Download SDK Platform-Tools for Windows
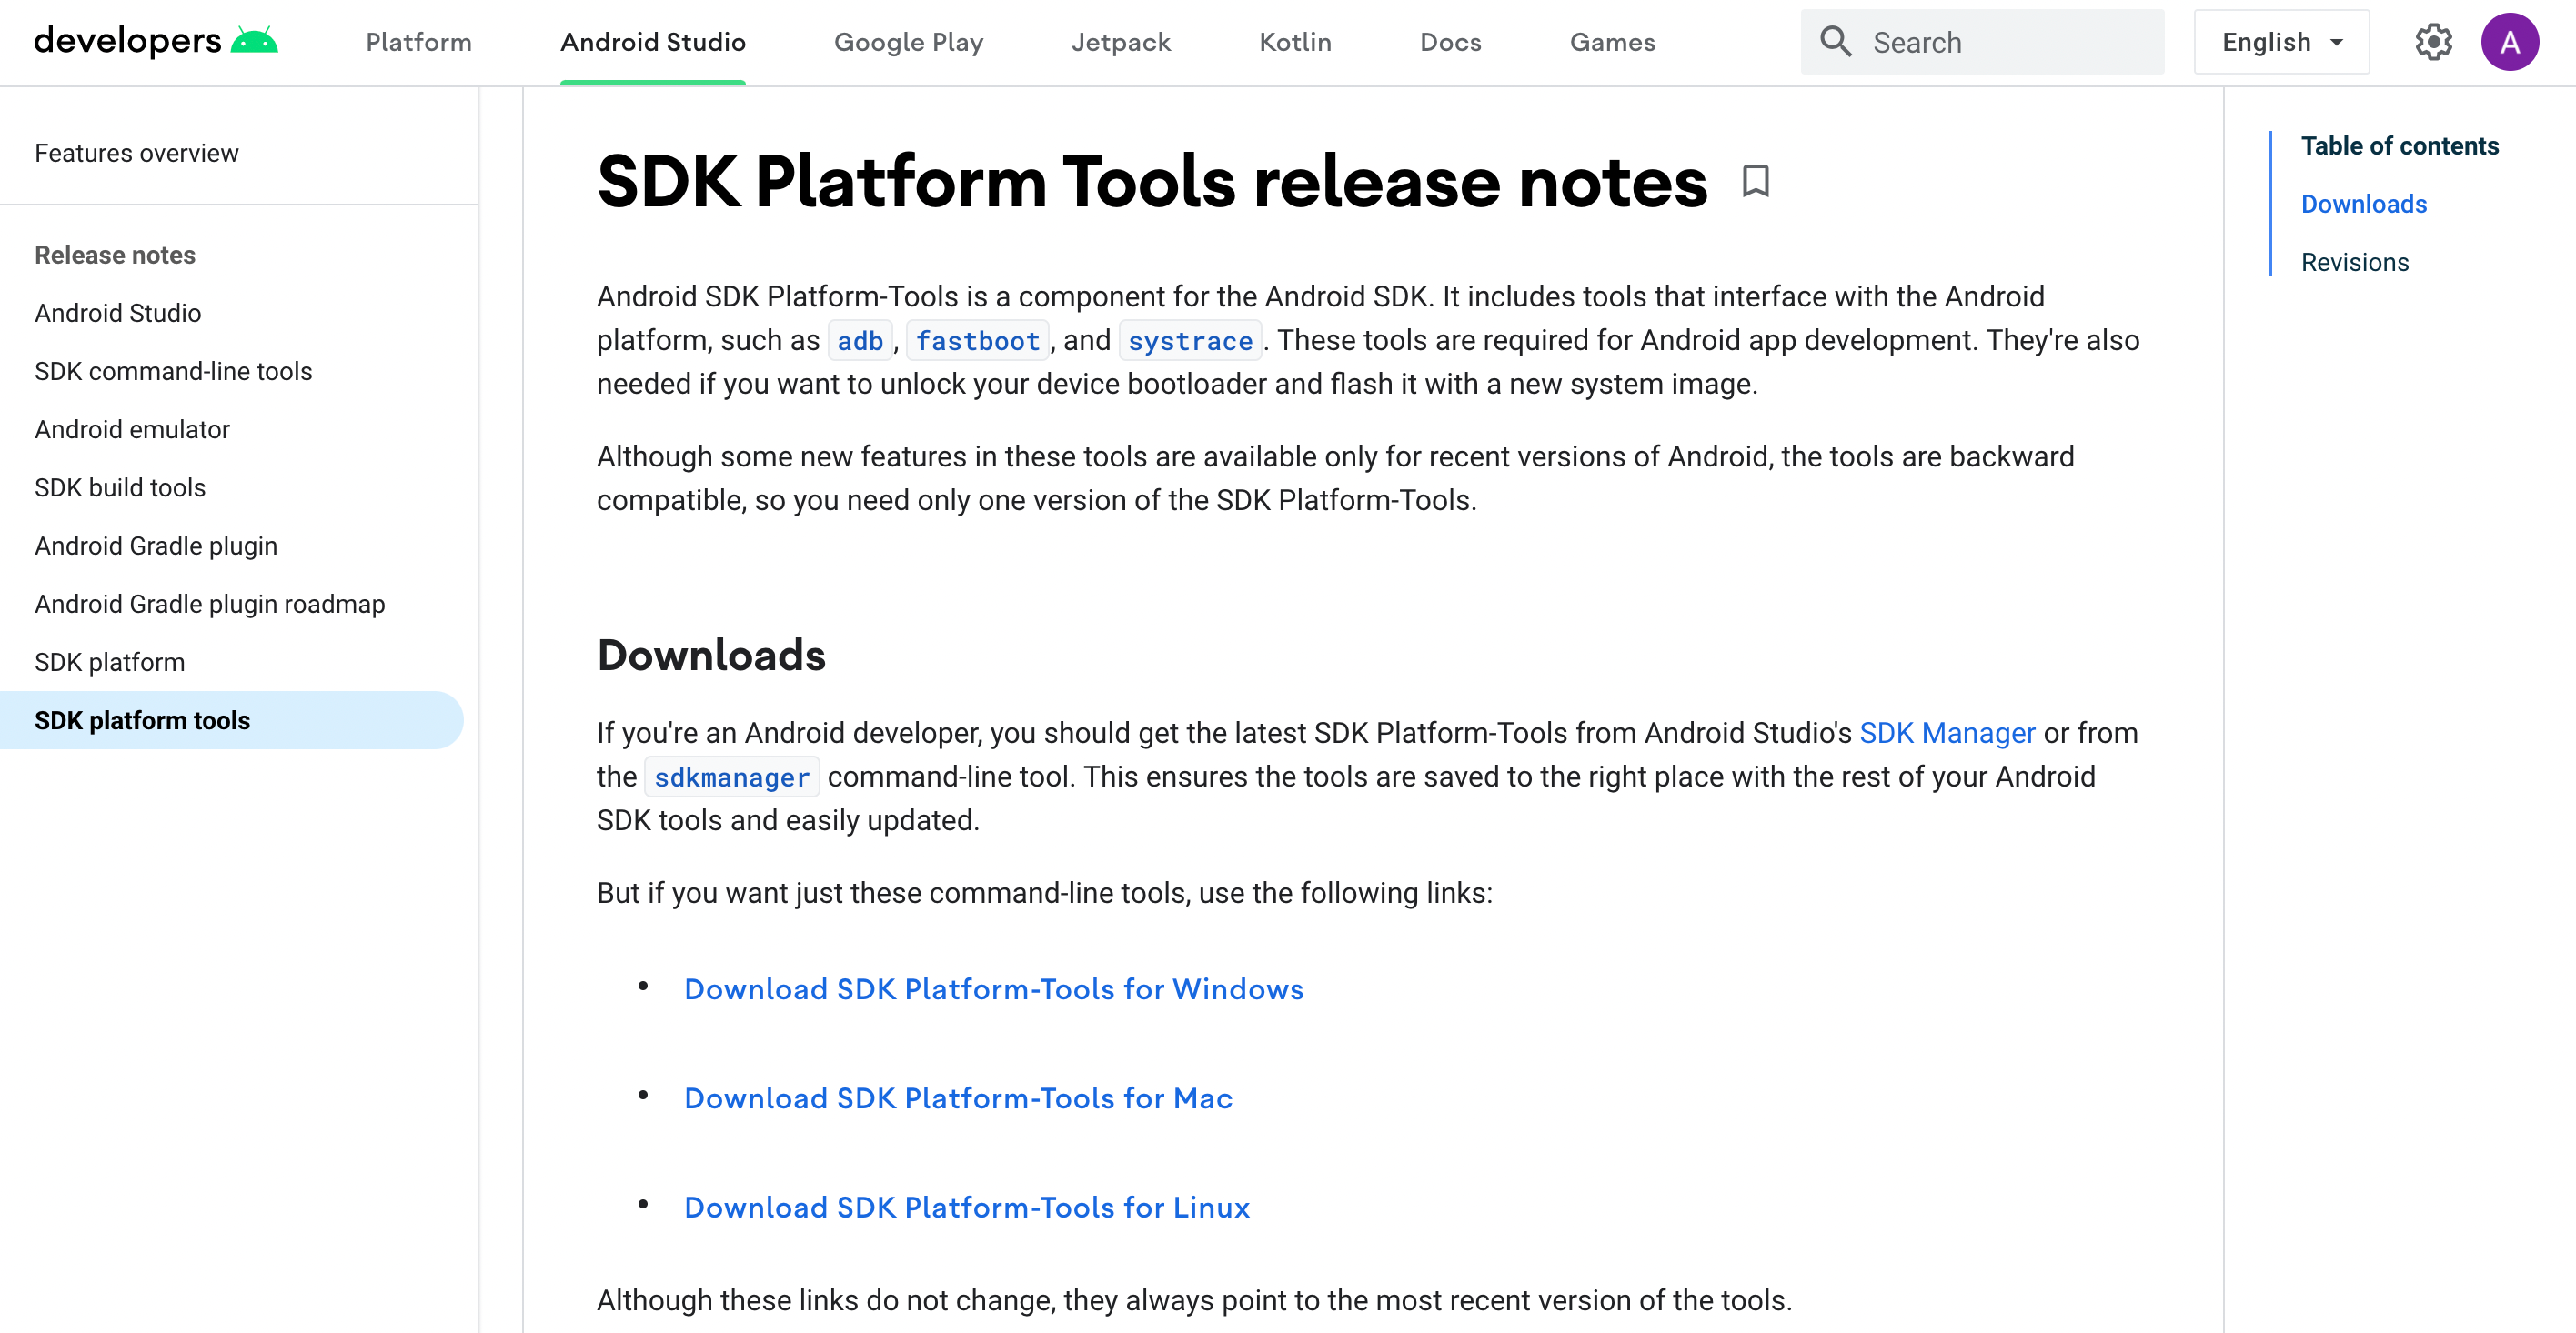 [993, 989]
